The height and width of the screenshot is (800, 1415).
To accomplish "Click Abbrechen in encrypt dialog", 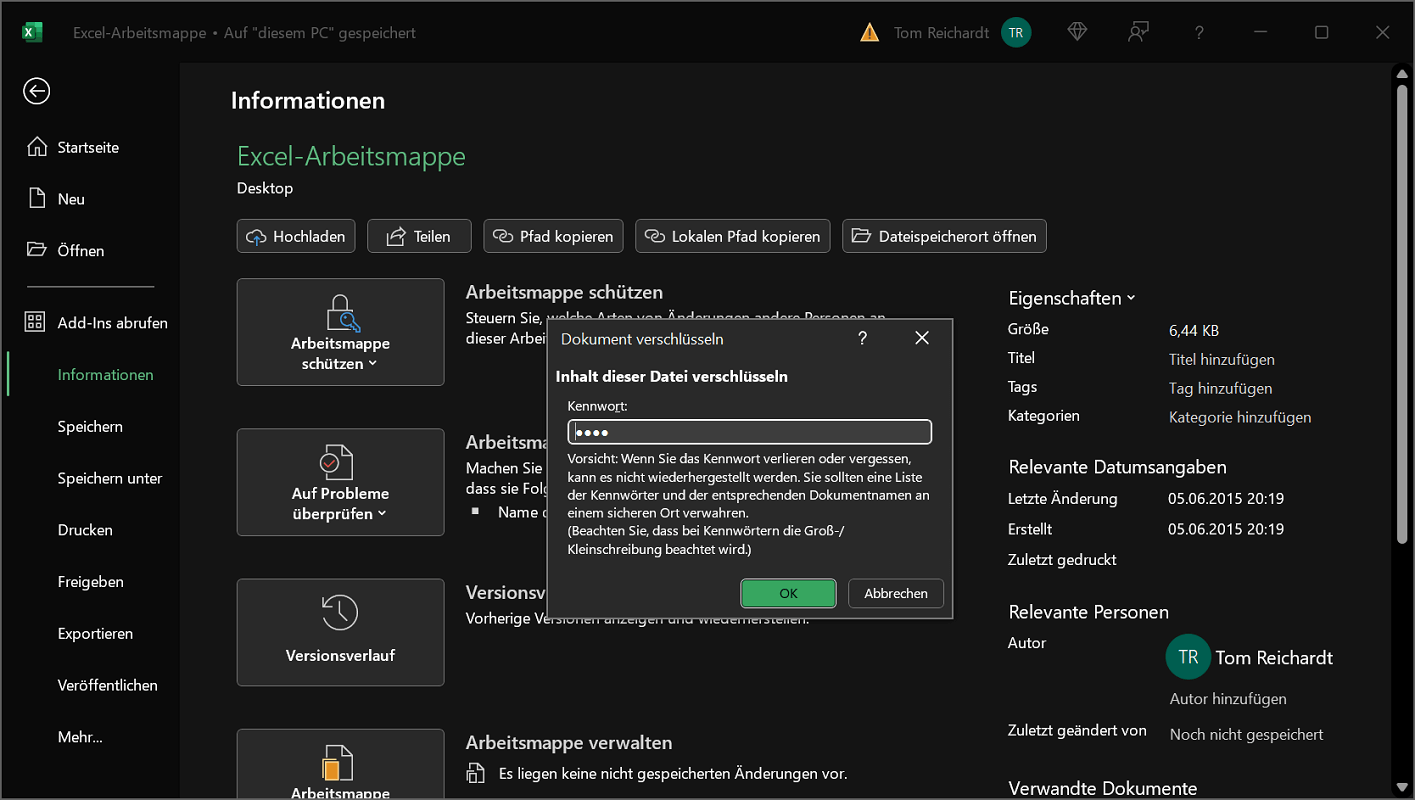I will click(x=896, y=593).
